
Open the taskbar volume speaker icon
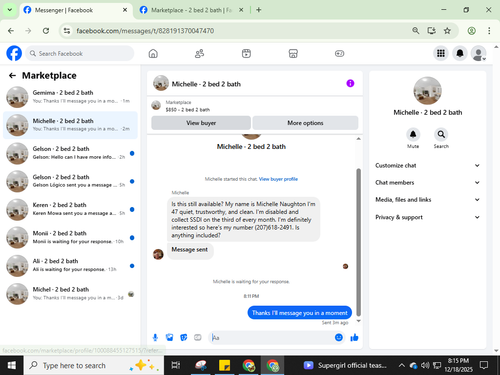(425, 365)
